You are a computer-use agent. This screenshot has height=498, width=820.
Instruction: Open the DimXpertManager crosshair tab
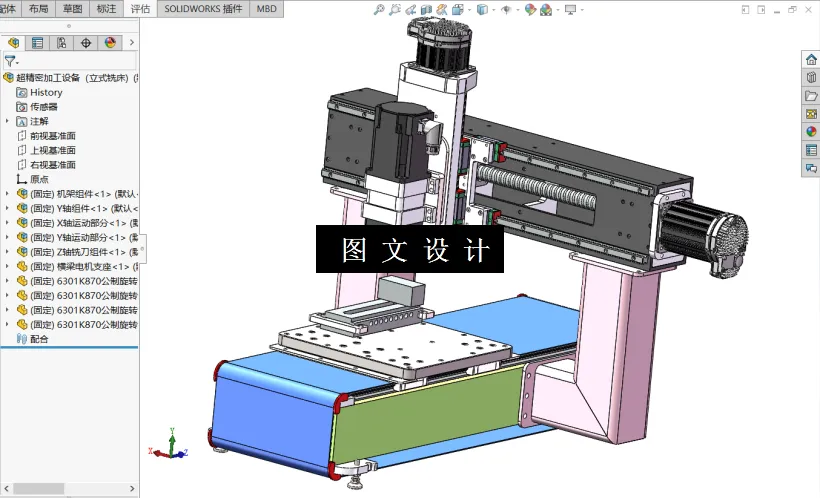[x=86, y=43]
